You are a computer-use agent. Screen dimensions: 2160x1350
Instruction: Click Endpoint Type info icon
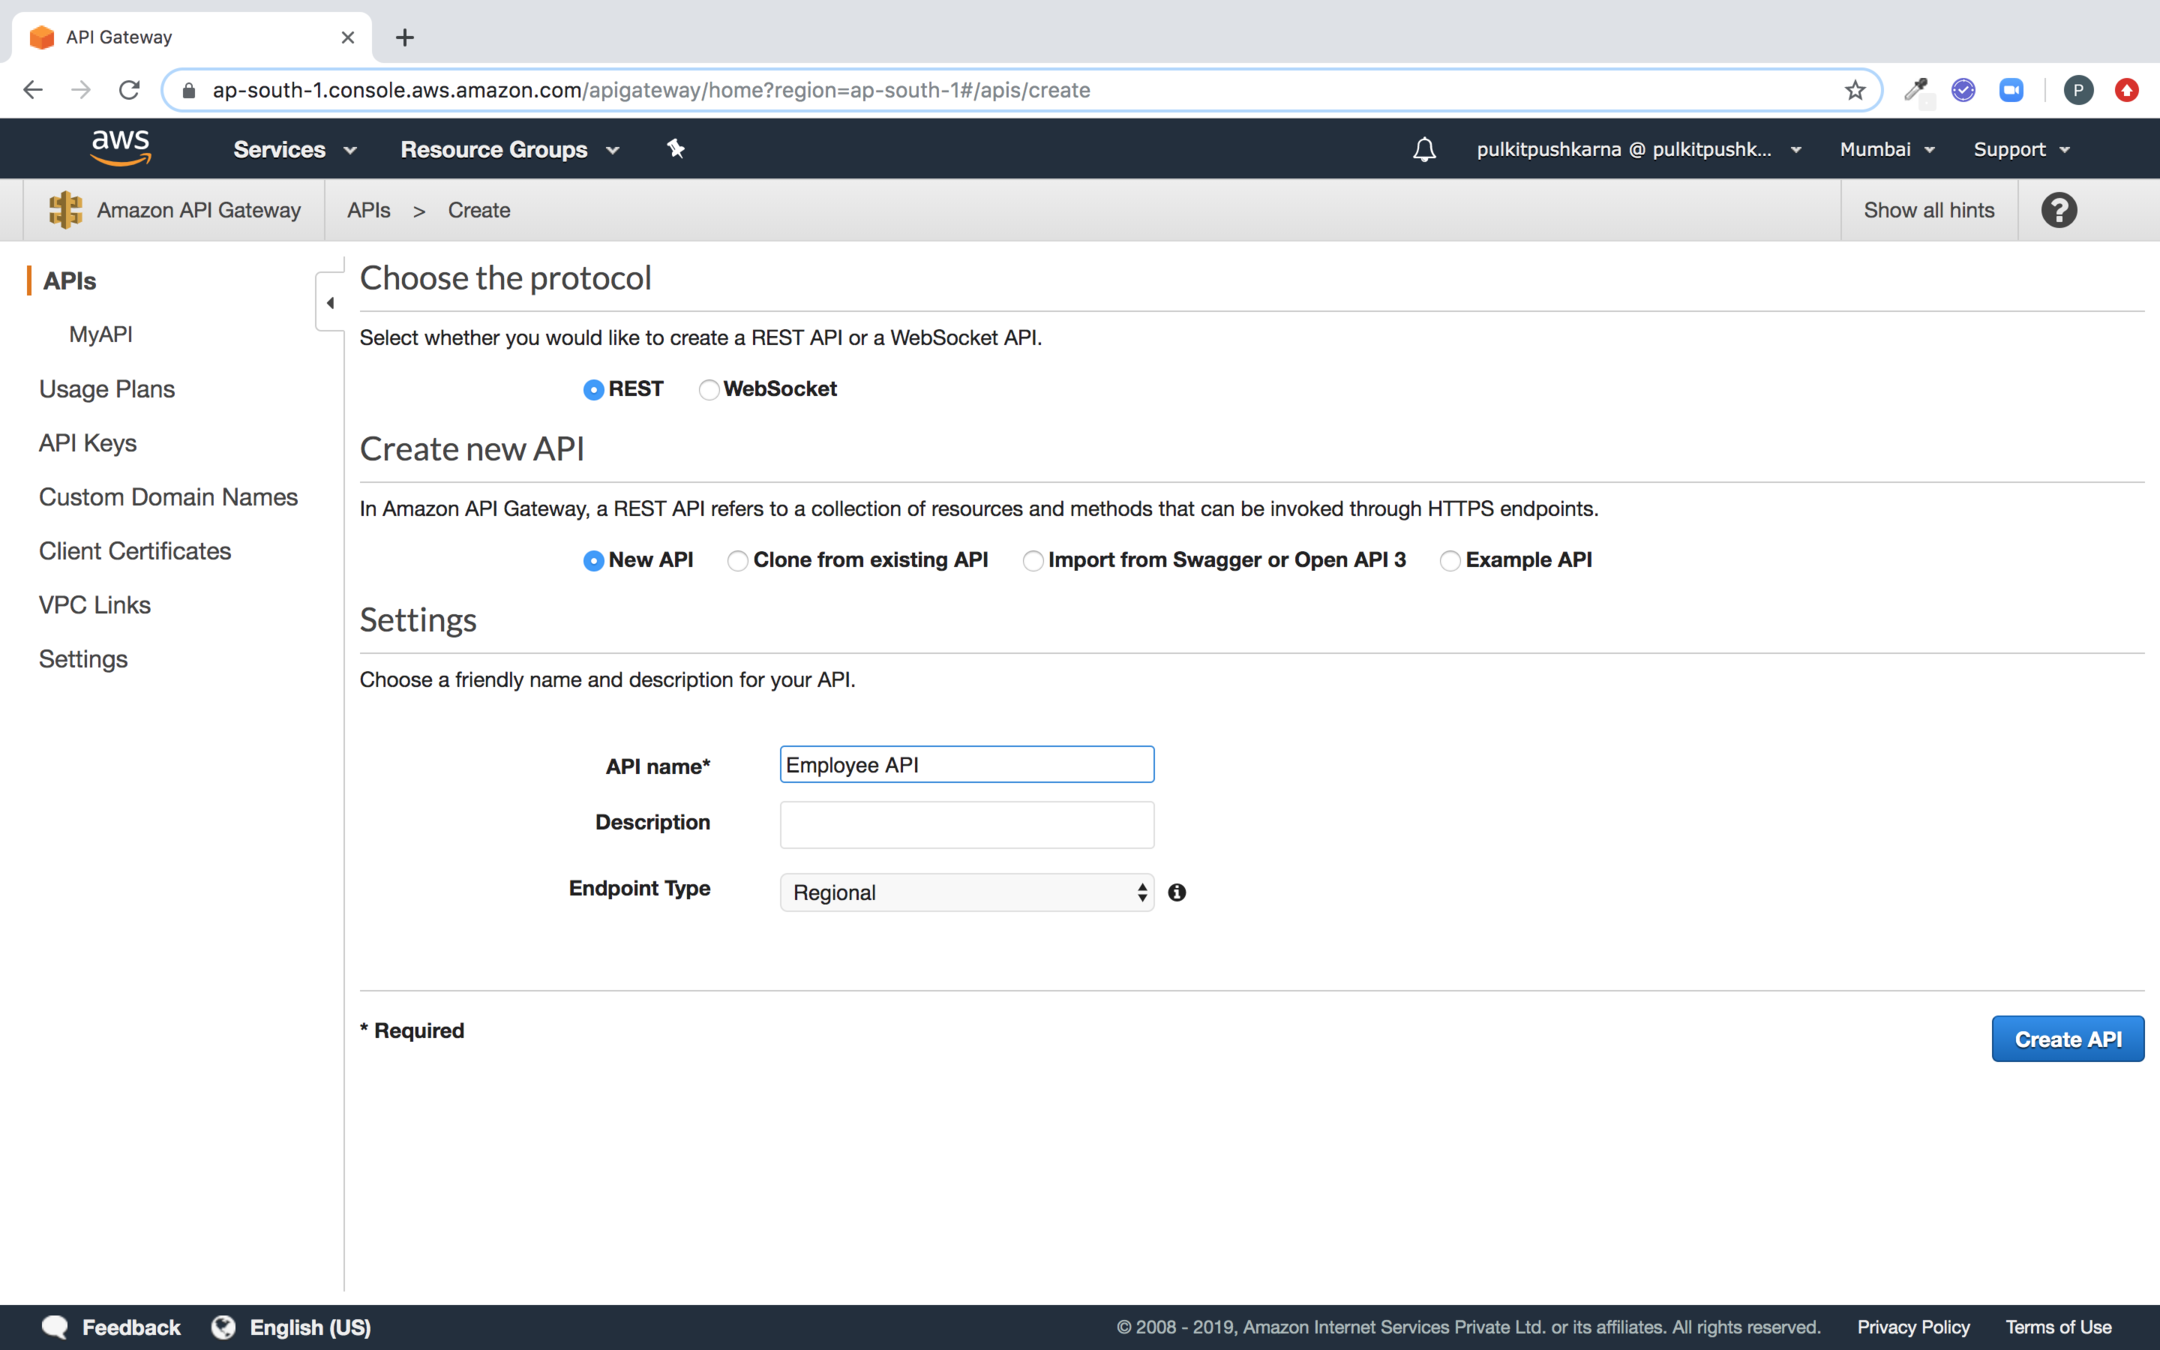click(1177, 892)
